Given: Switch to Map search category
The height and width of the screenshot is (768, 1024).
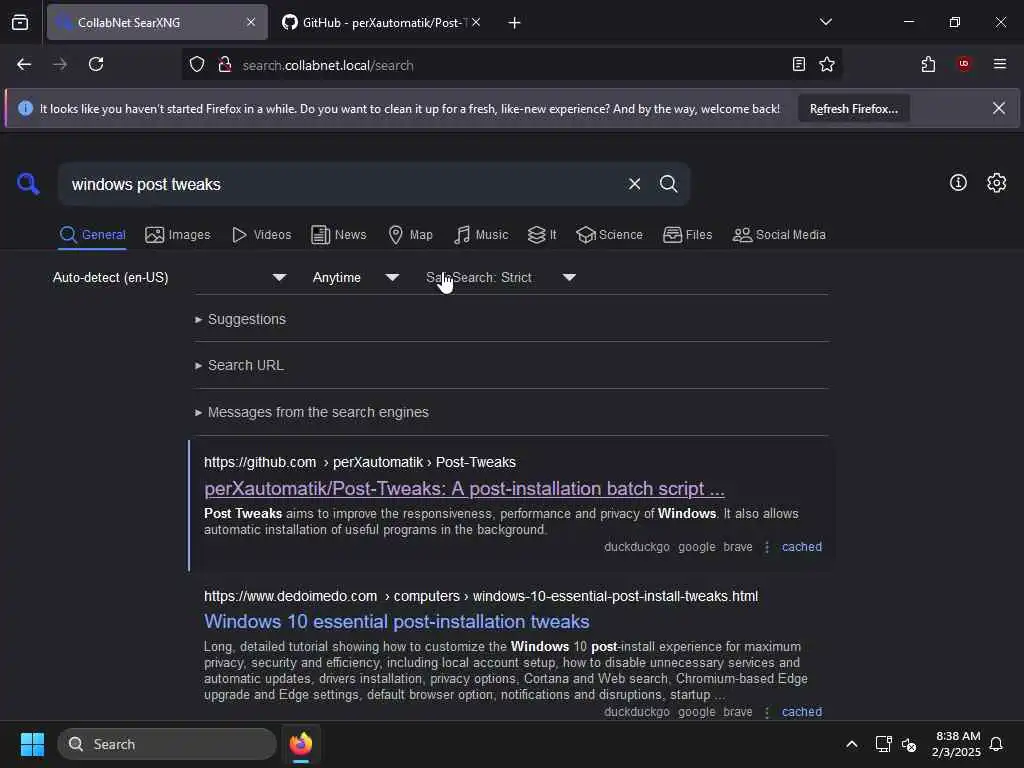Looking at the screenshot, I should point(410,235).
